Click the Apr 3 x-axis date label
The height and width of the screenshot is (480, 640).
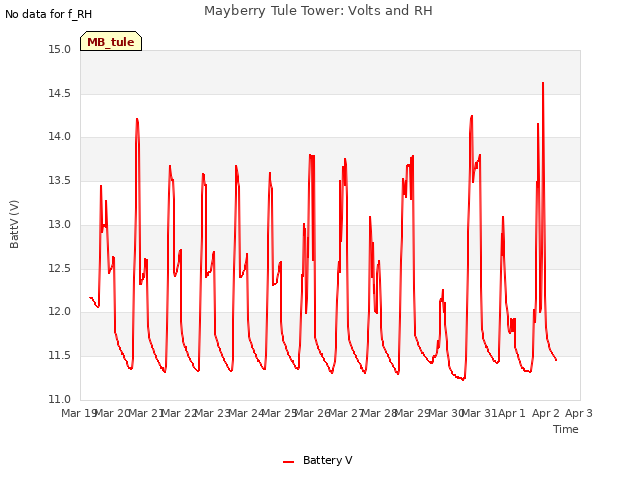[579, 413]
